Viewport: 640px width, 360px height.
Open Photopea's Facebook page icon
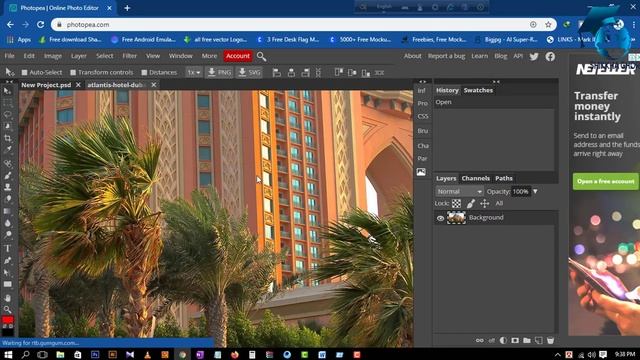coord(550,56)
